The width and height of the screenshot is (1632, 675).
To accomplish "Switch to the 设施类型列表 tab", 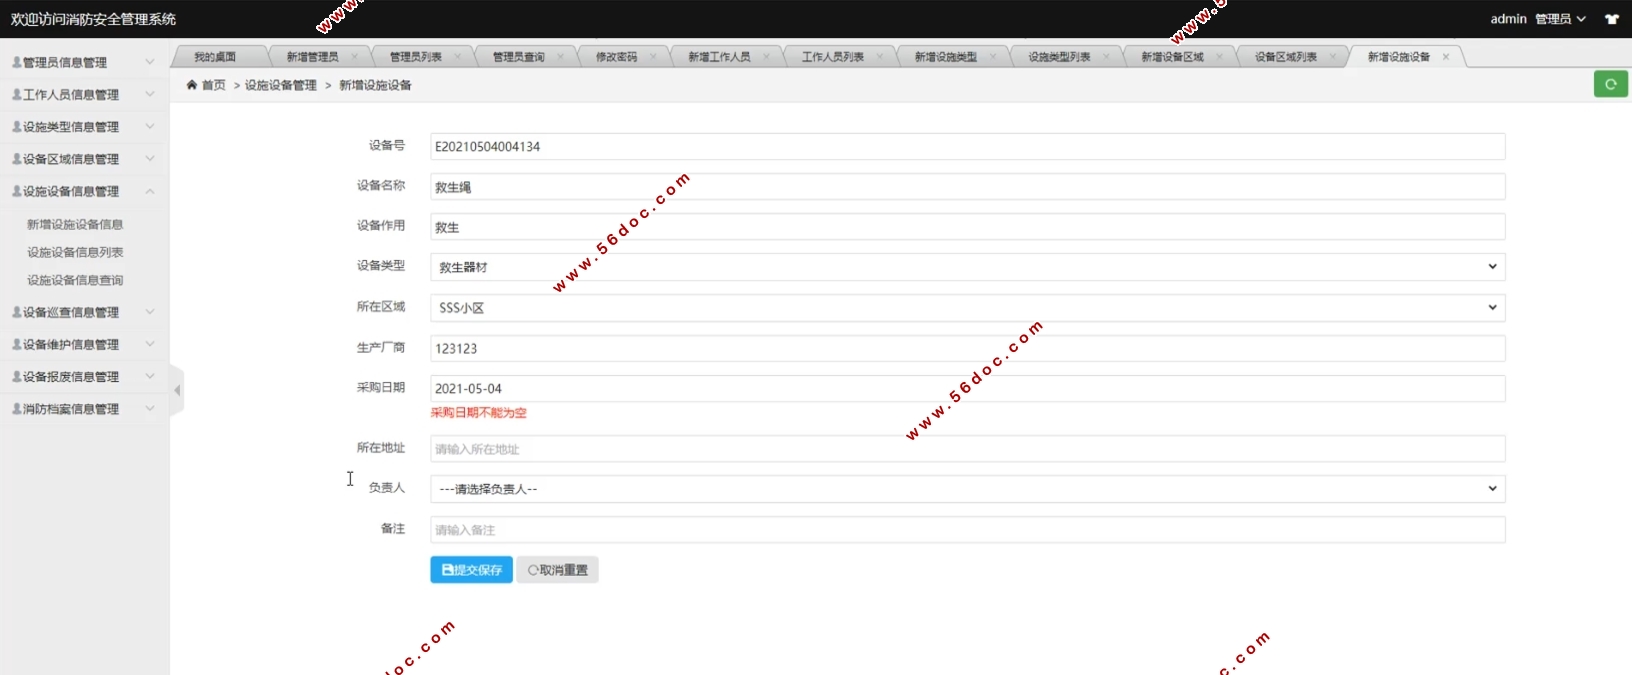I will click(x=1059, y=57).
